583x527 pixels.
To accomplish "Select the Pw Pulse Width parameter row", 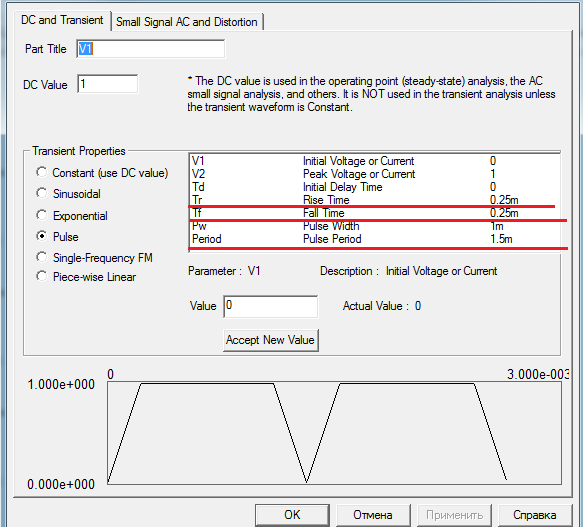I will pyautogui.click(x=374, y=226).
